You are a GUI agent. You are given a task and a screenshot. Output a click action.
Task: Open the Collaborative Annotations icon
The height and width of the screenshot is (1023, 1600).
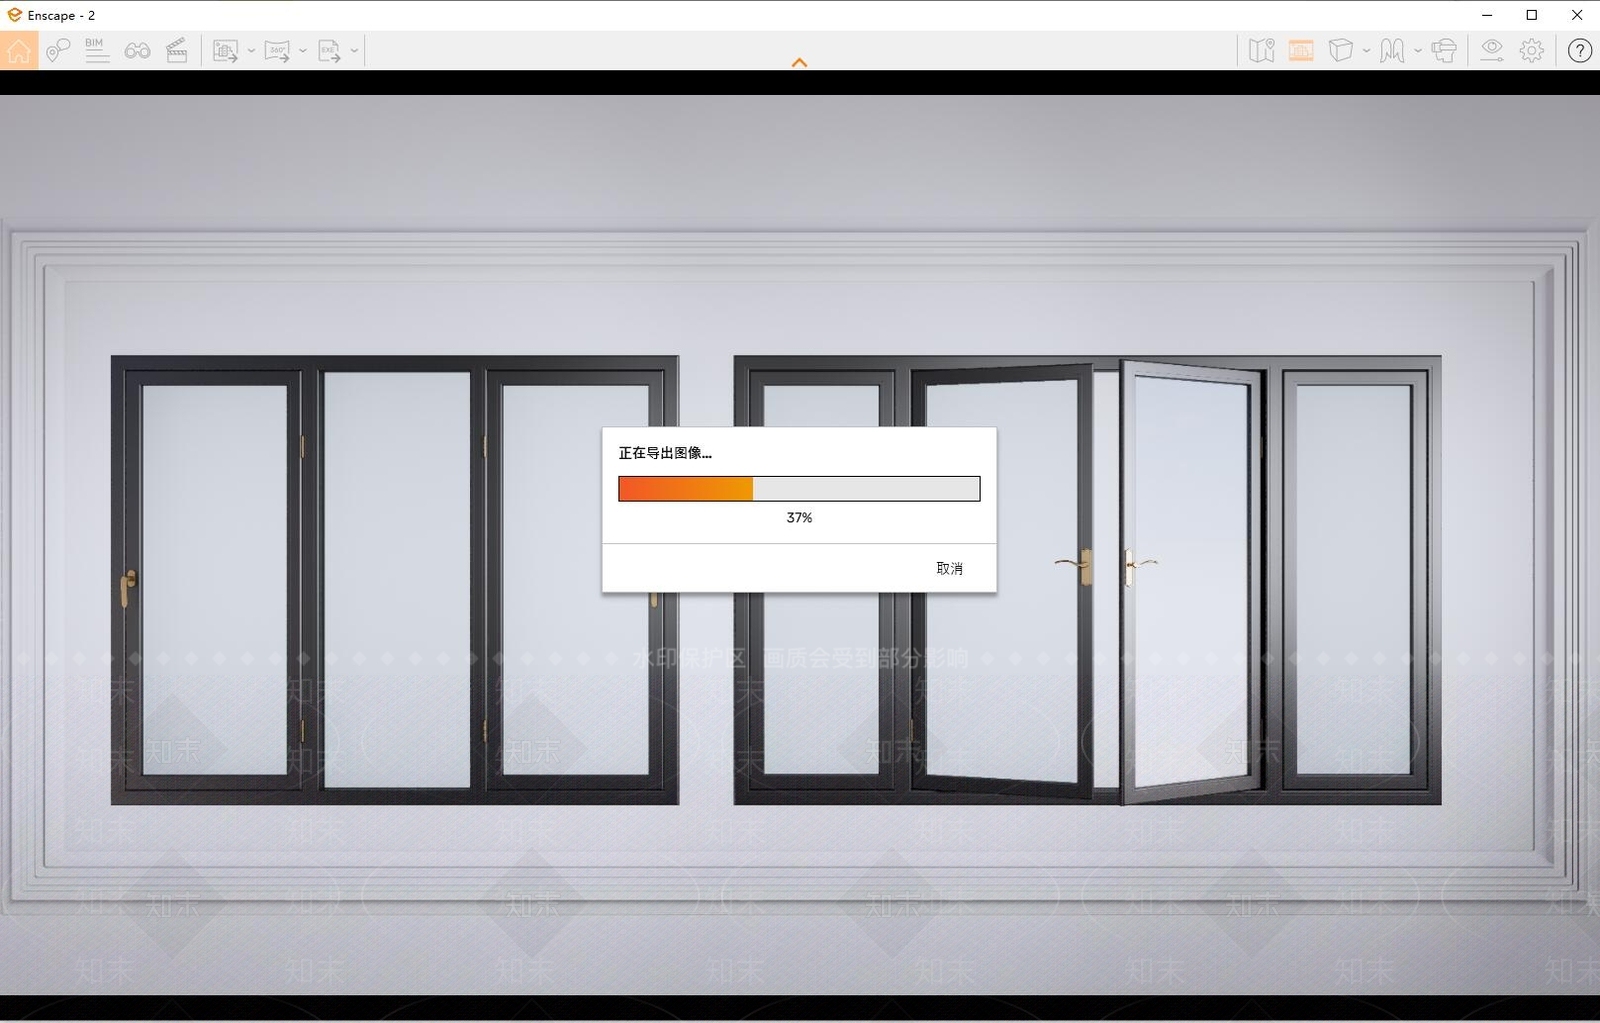click(58, 50)
